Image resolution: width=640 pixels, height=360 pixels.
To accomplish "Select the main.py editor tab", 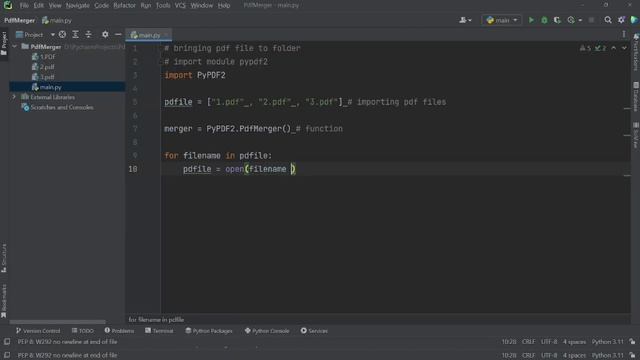I will coord(149,35).
